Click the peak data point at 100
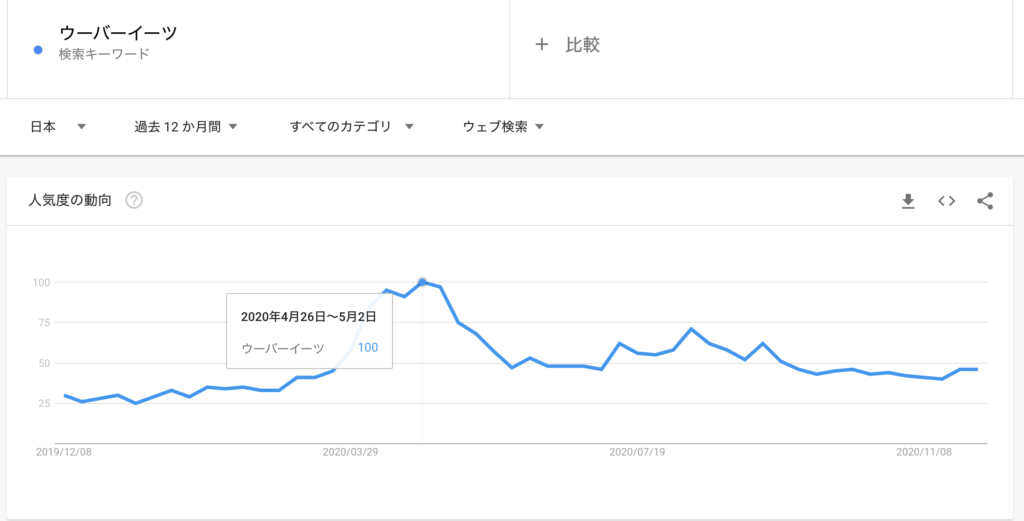1024x521 pixels. 422,282
